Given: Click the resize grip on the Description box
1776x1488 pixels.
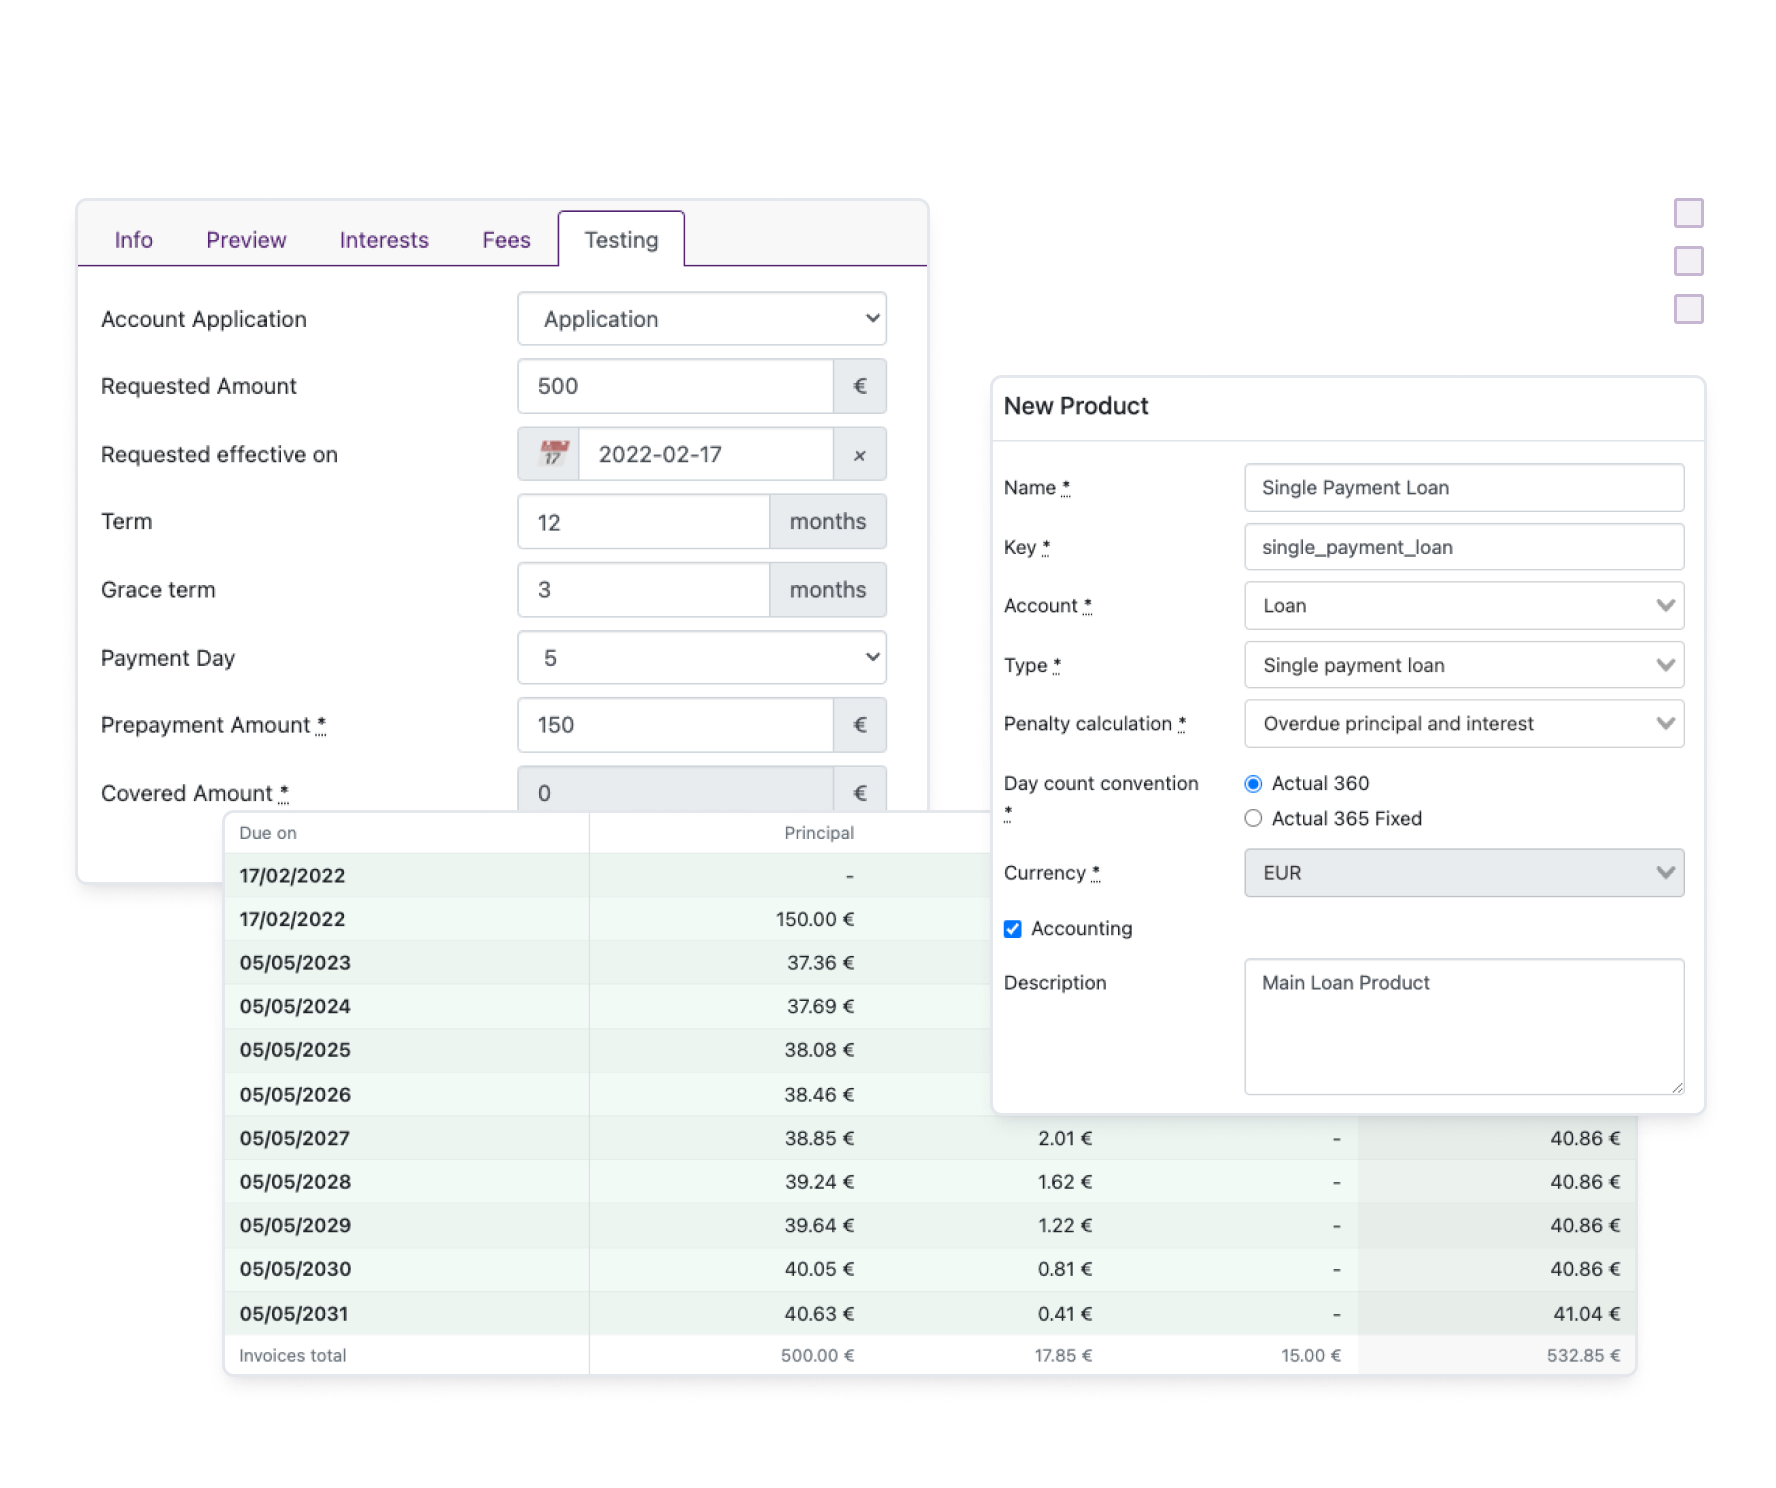Looking at the screenshot, I should (1678, 1090).
